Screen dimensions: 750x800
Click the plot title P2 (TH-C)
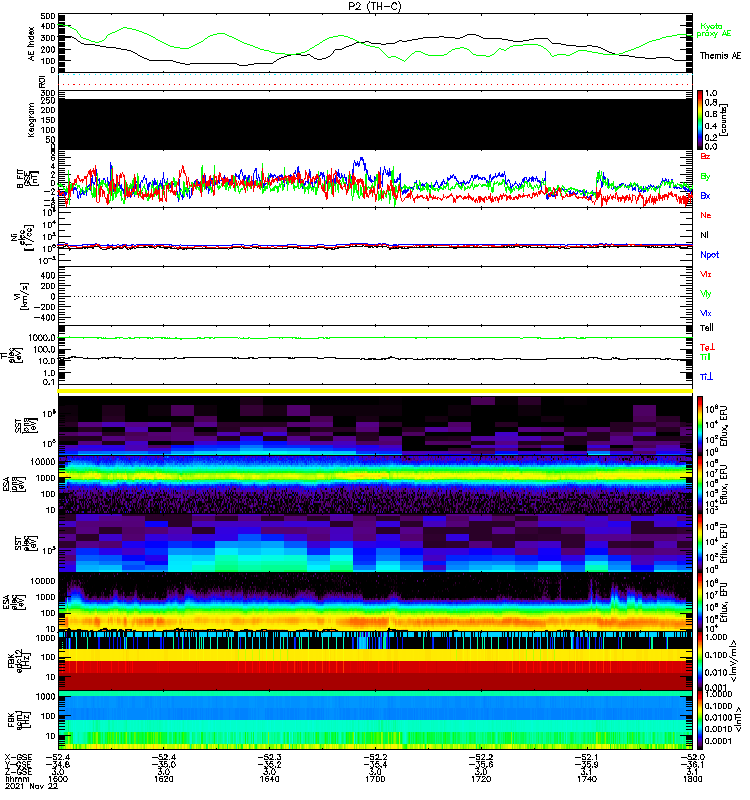pyautogui.click(x=375, y=6)
